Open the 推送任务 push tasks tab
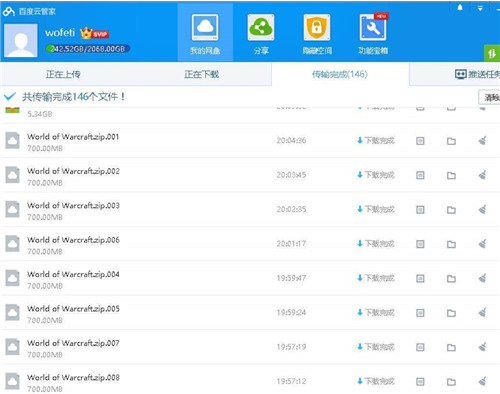This screenshot has width=500, height=394. coord(477,74)
